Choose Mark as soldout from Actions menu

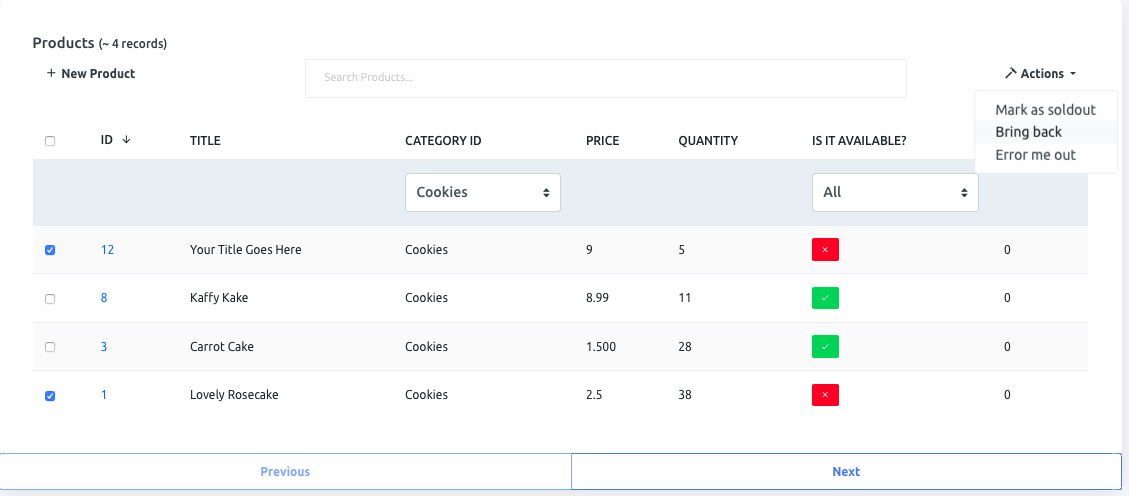click(x=1045, y=110)
